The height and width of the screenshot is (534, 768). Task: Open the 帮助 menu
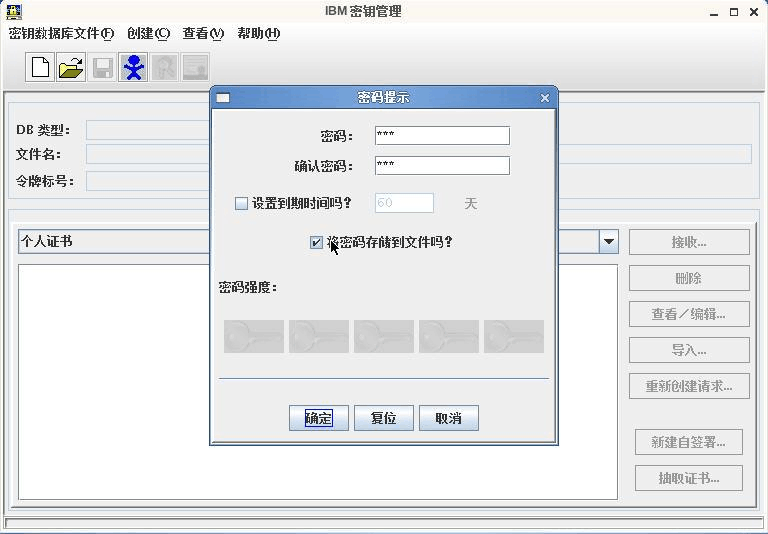258,33
